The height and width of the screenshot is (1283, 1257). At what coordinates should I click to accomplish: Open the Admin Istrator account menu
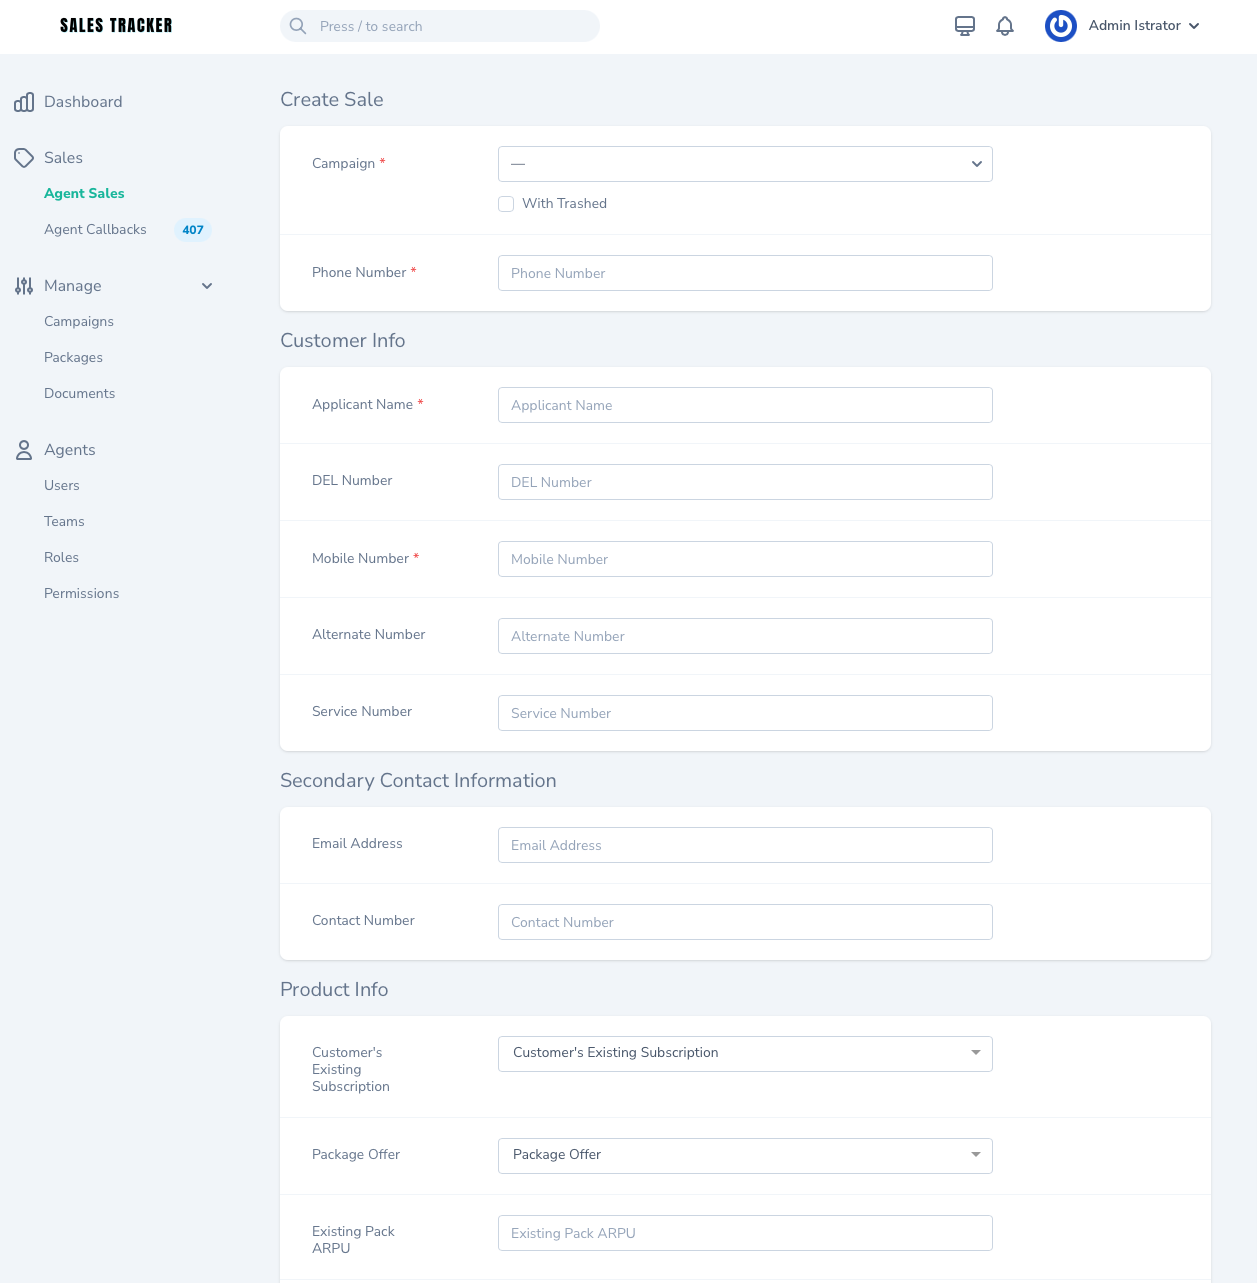(1142, 25)
